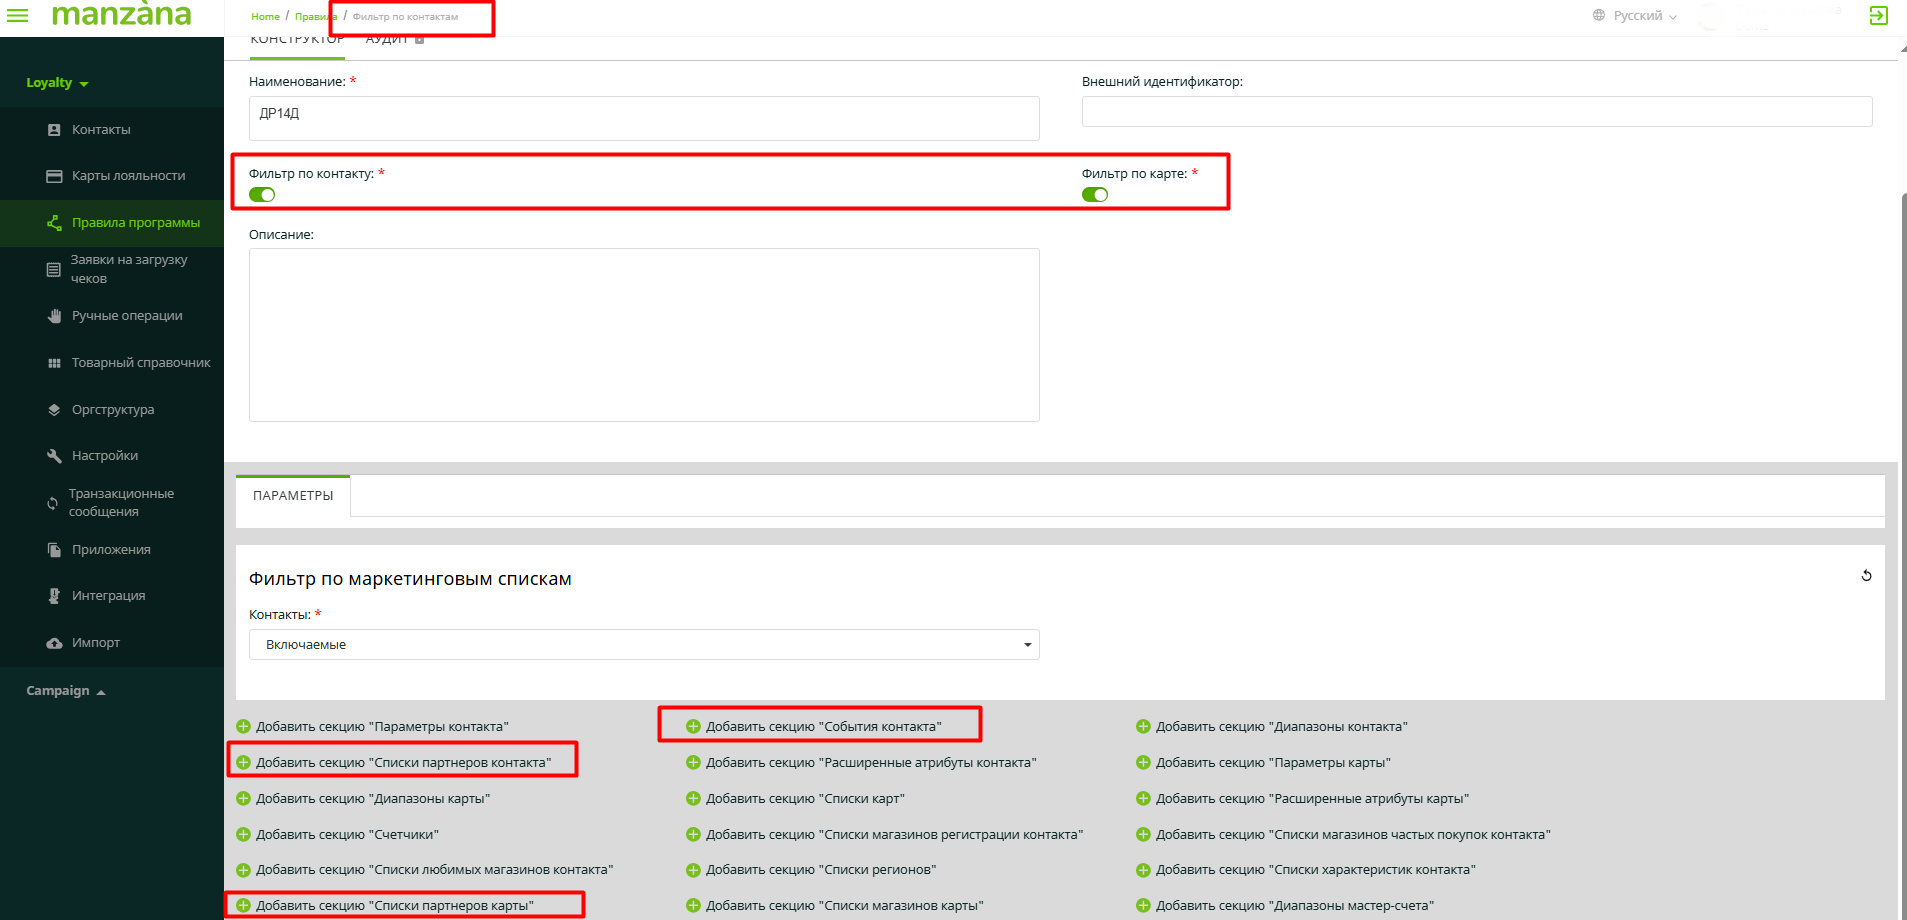
Task: Switch to the ПАРАМЕТРЫ tab
Action: tap(293, 496)
